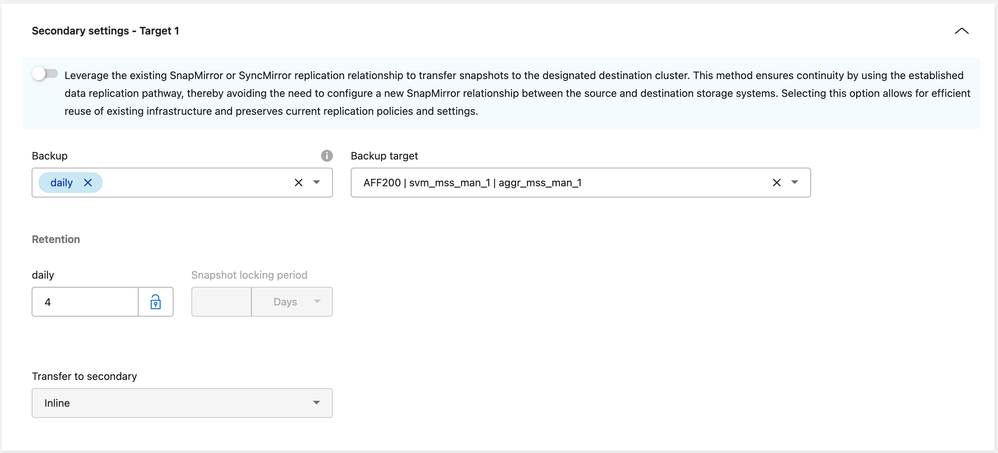Click the daily chip label in Backup
Screen dimensions: 998x453
click(61, 183)
